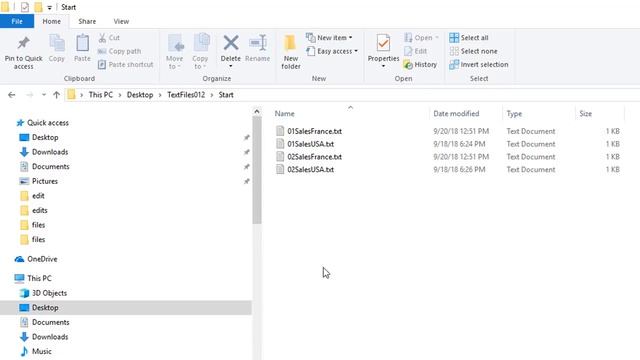Screen dimensions: 640x360
Task: Sort files by Name column
Action: pos(284,113)
